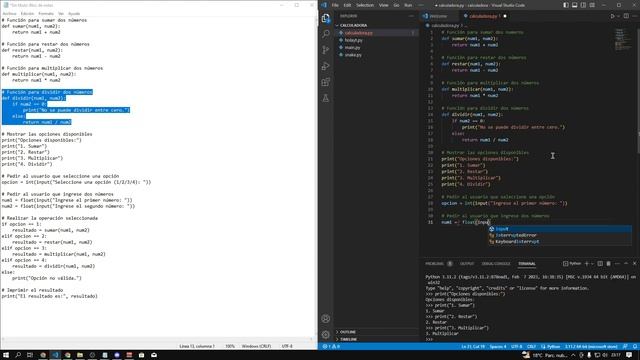640x360 pixels.
Task: Open the File Explorer taskbar icon
Action: coord(80,355)
